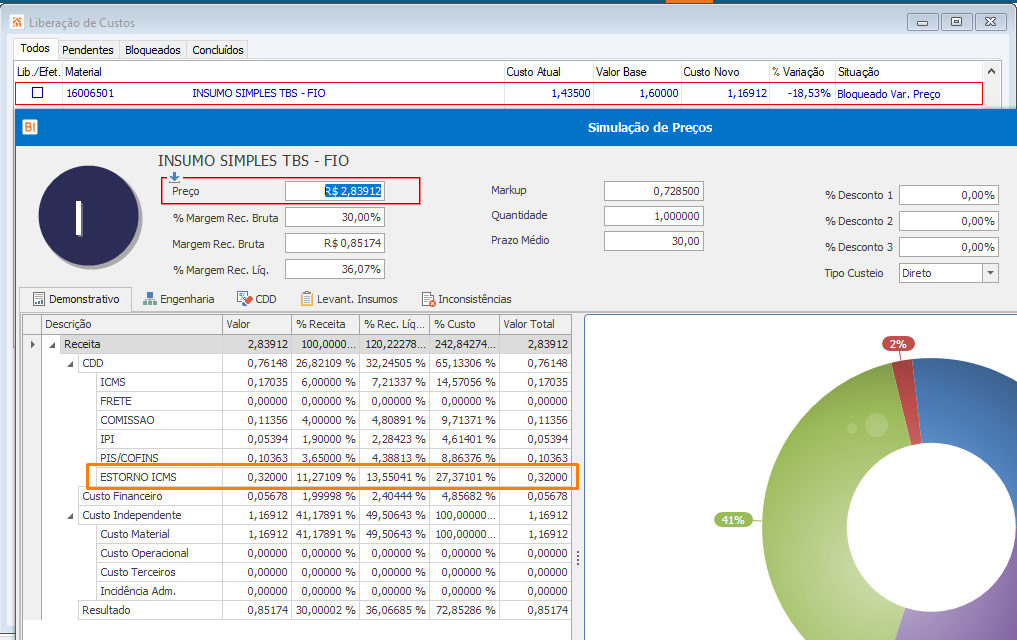Click the round 'I' product avatar
This screenshot has height=640, width=1017.
pos(89,217)
